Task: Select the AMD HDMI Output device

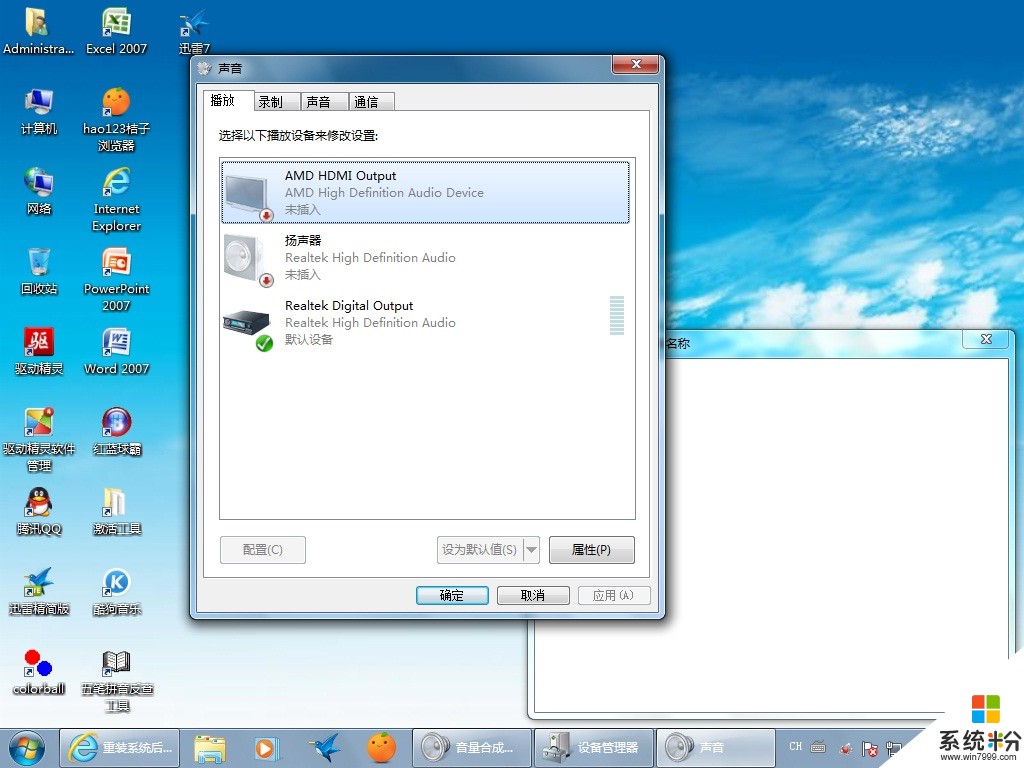Action: point(425,192)
